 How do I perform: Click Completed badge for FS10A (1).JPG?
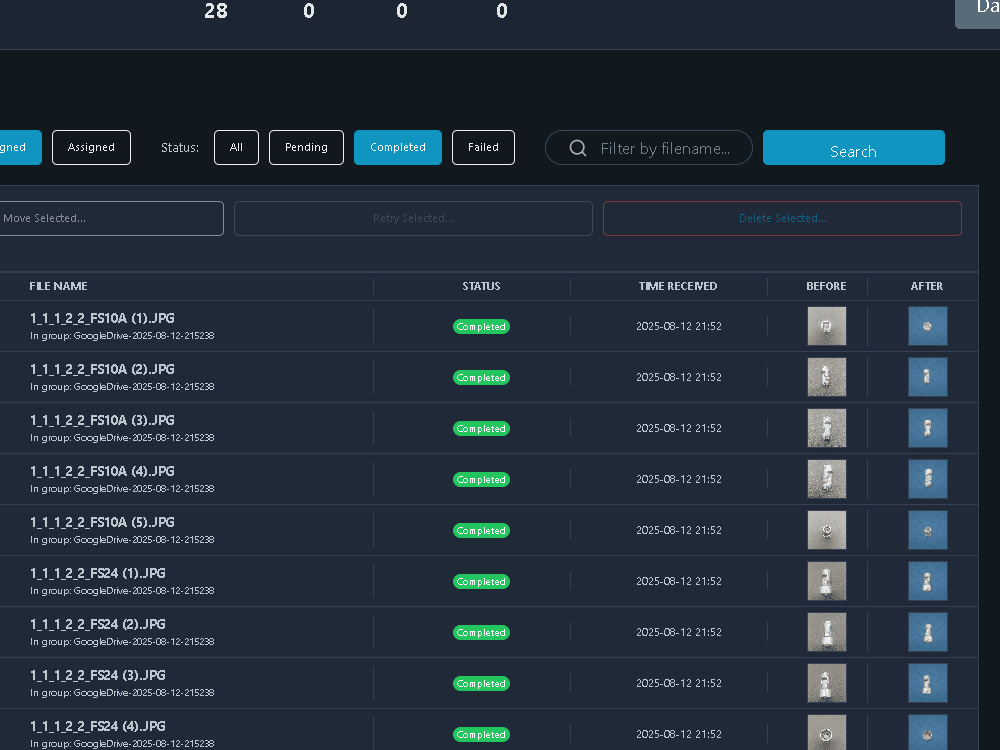point(482,327)
